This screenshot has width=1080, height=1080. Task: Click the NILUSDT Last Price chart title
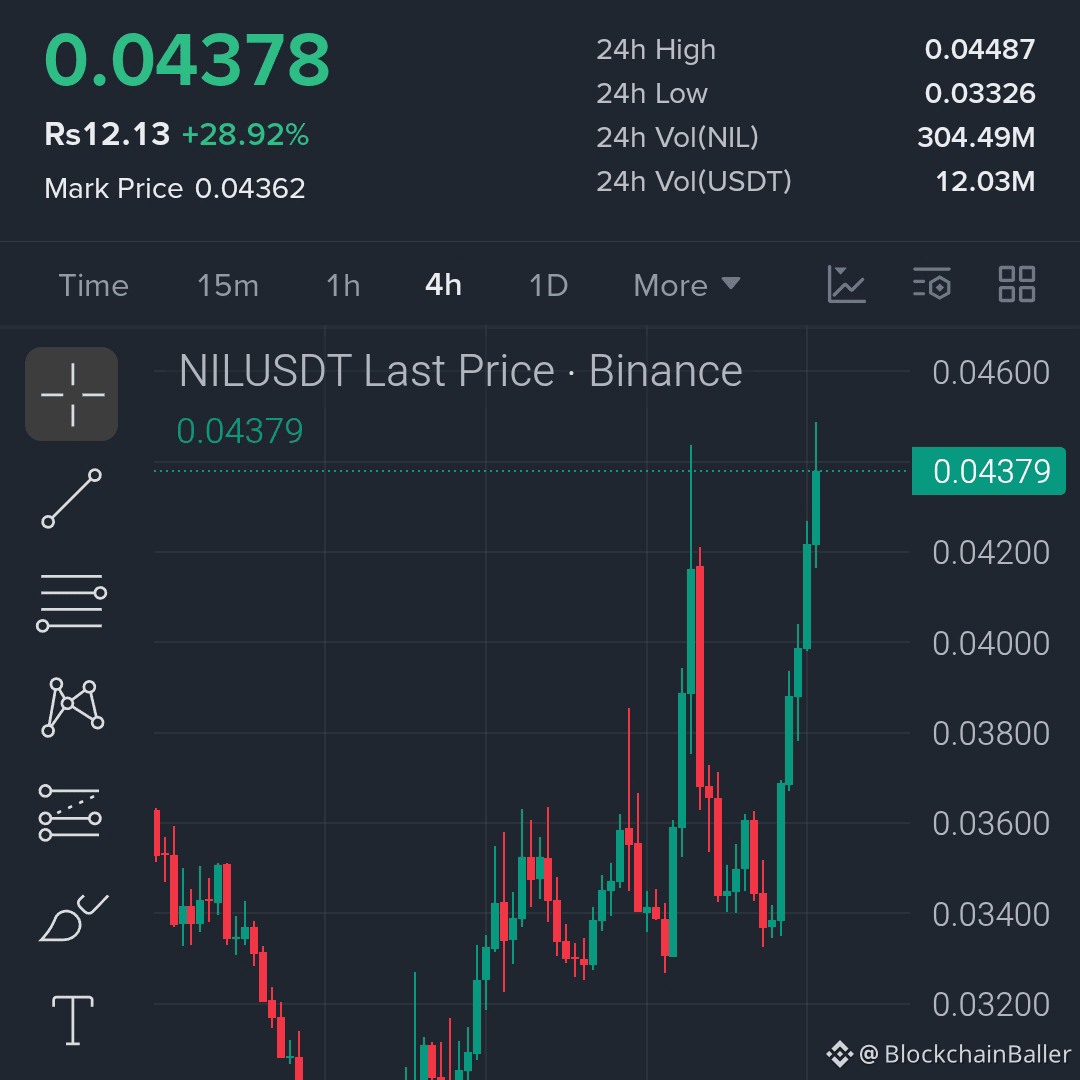click(460, 371)
